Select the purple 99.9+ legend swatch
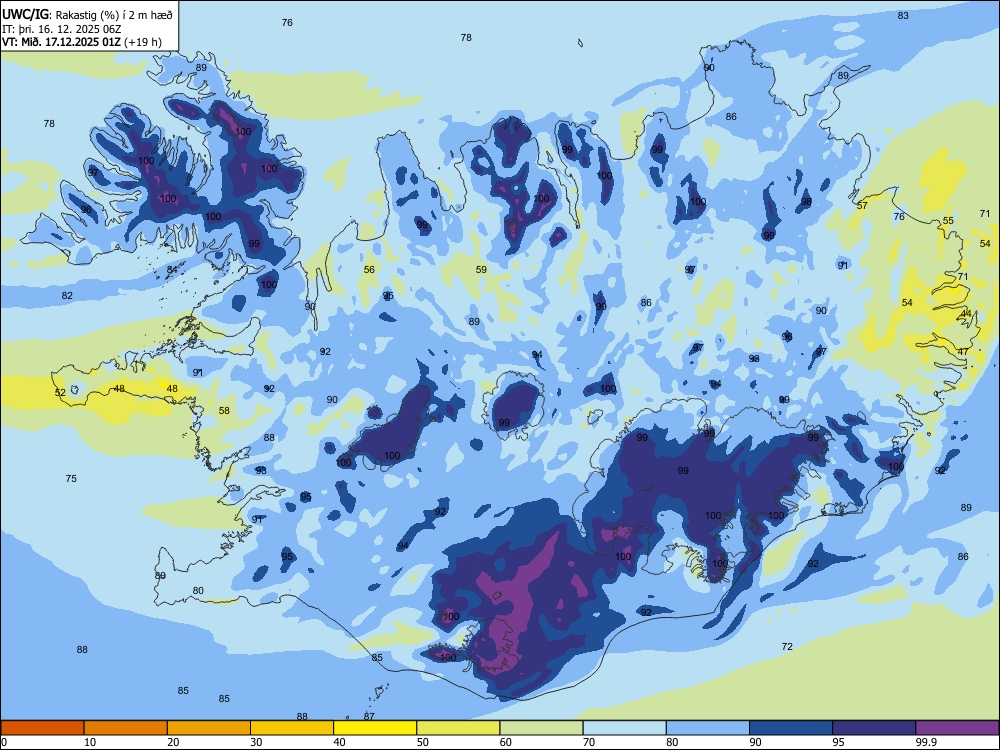This screenshot has height=750, width=1000. 957,728
